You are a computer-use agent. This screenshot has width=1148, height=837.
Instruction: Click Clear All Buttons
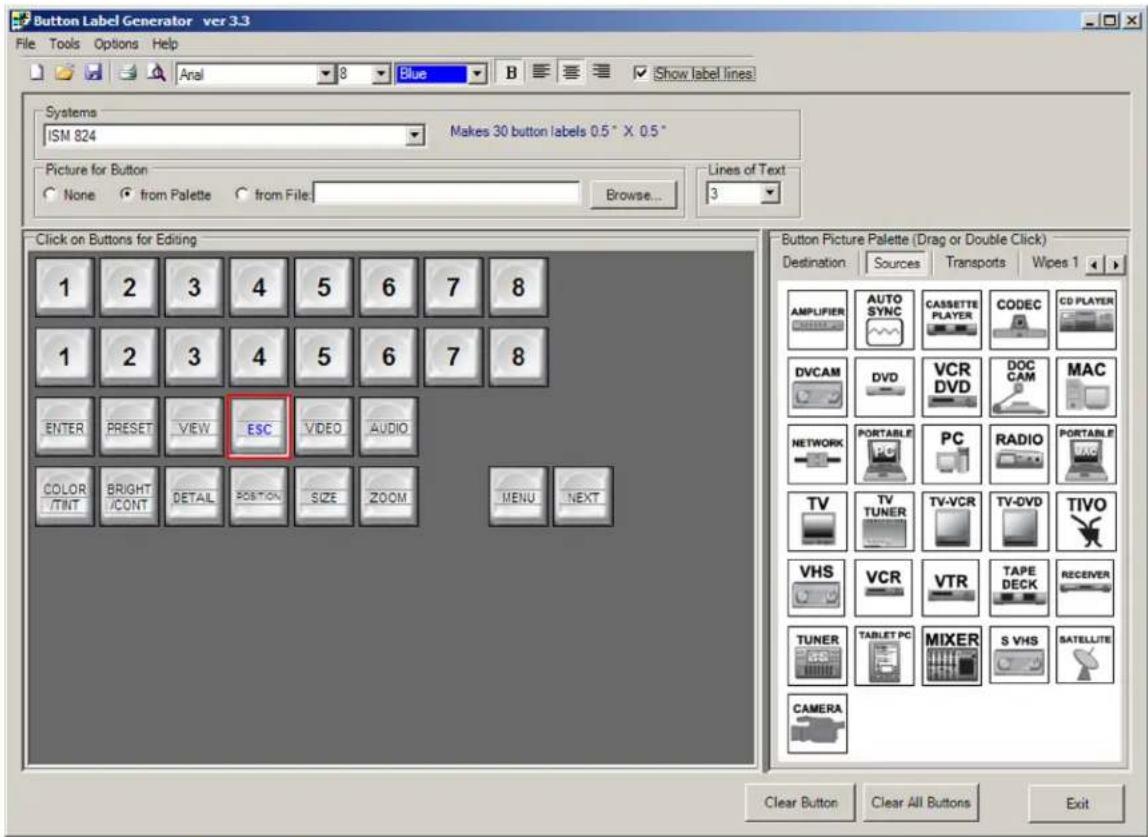[x=920, y=803]
